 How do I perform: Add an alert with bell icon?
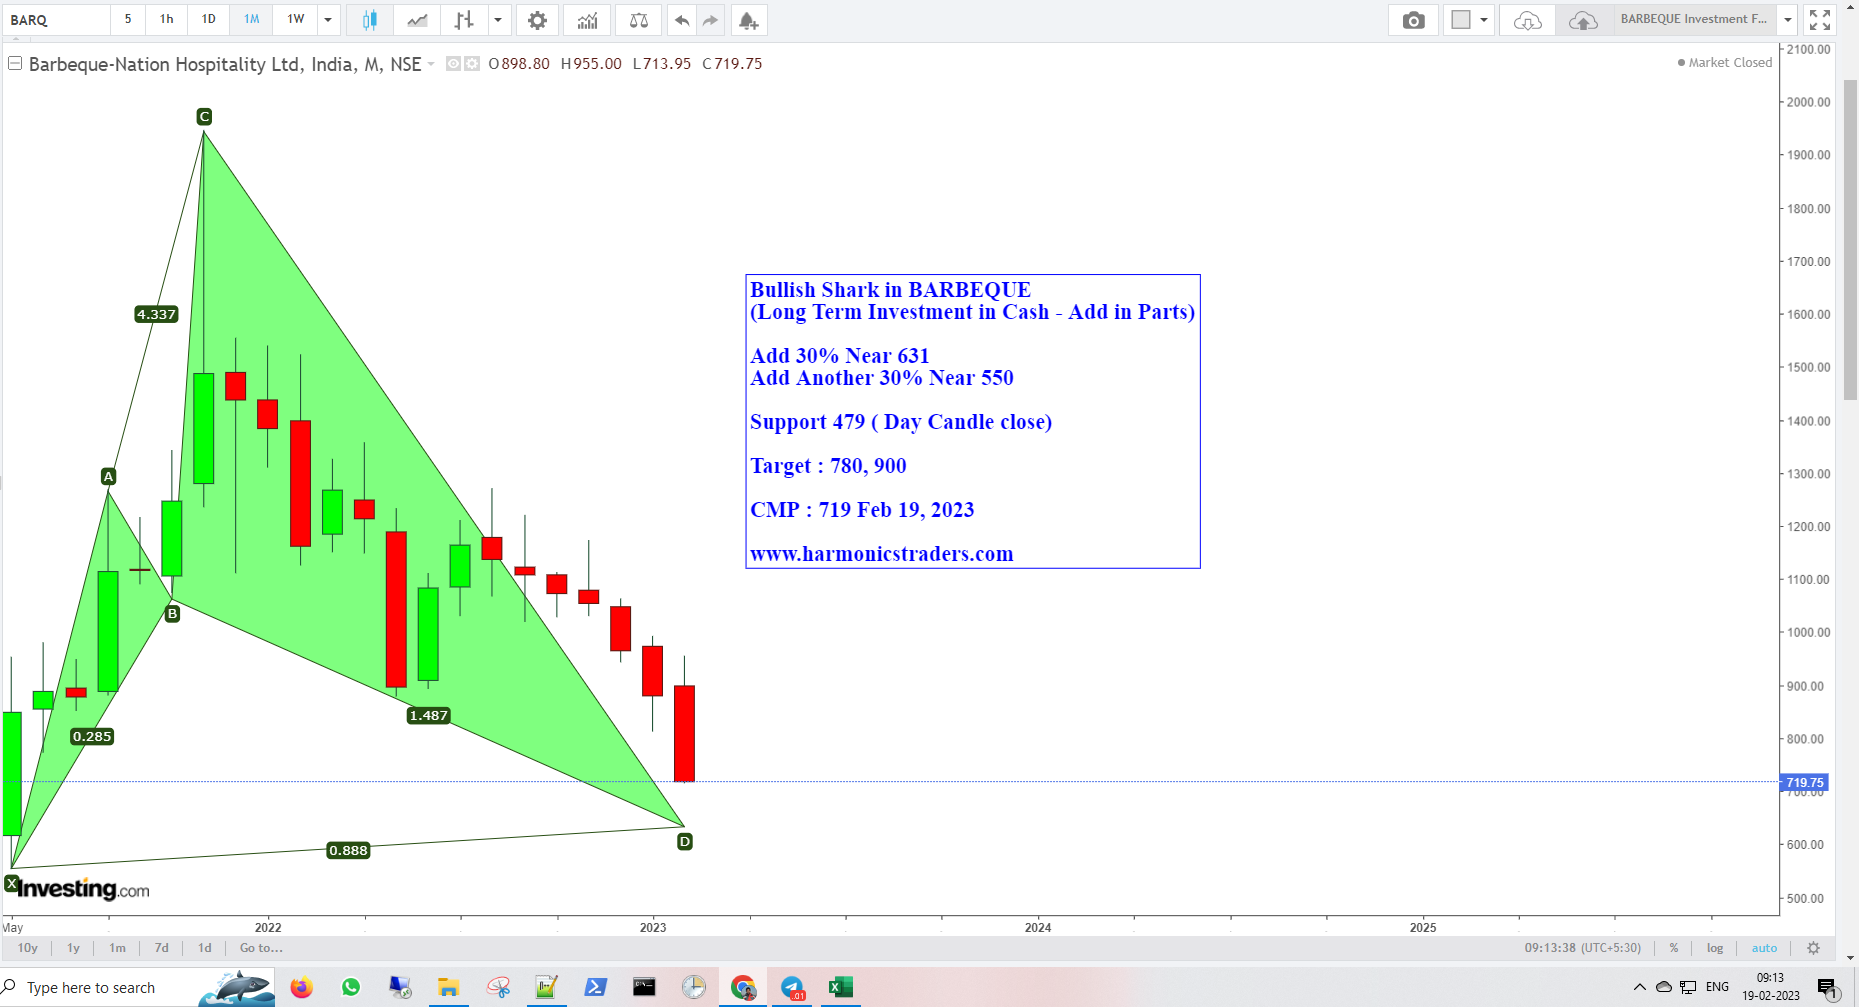pos(748,20)
